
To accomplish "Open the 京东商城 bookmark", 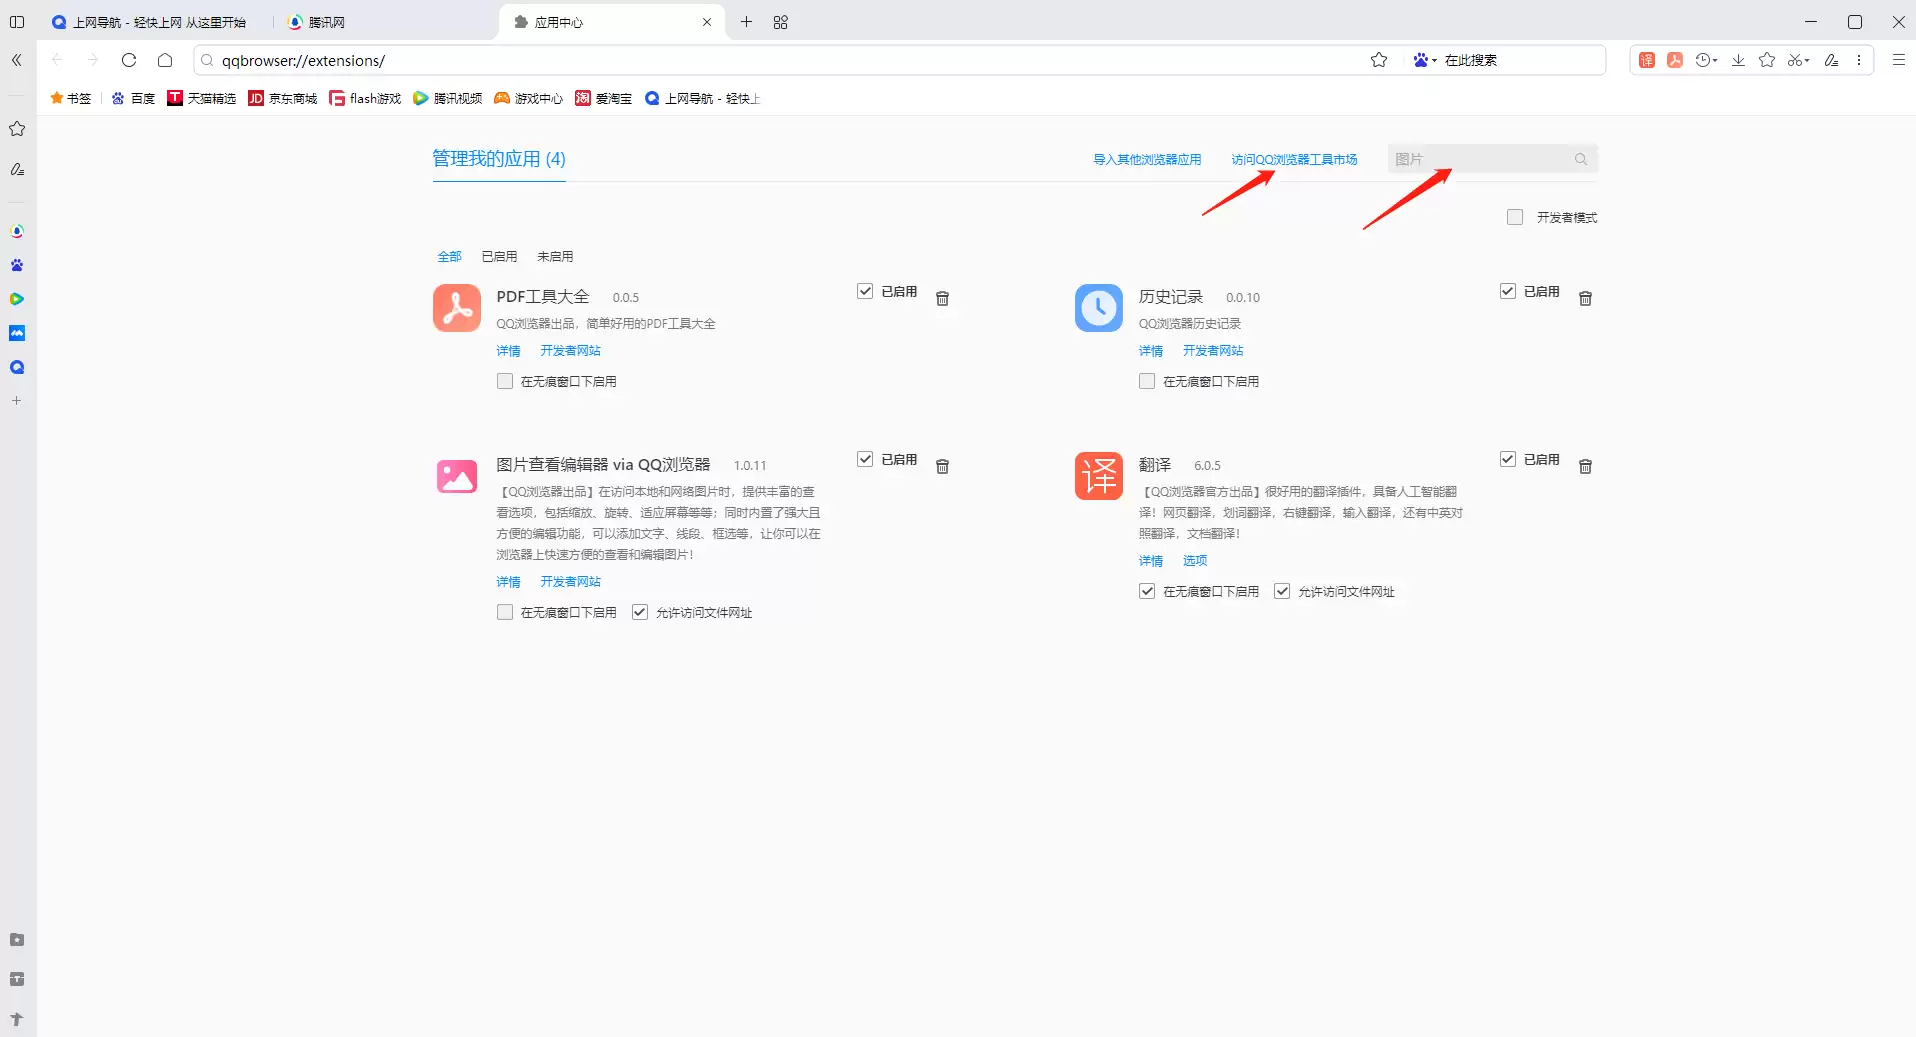I will pyautogui.click(x=282, y=98).
